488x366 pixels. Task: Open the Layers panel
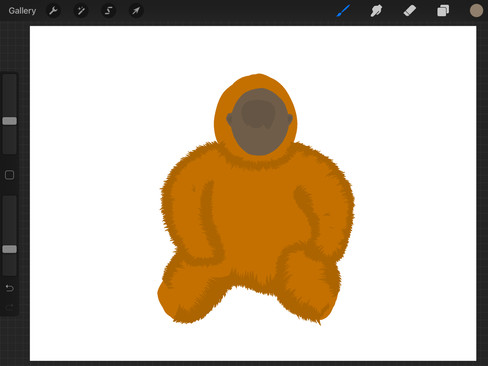(x=443, y=11)
